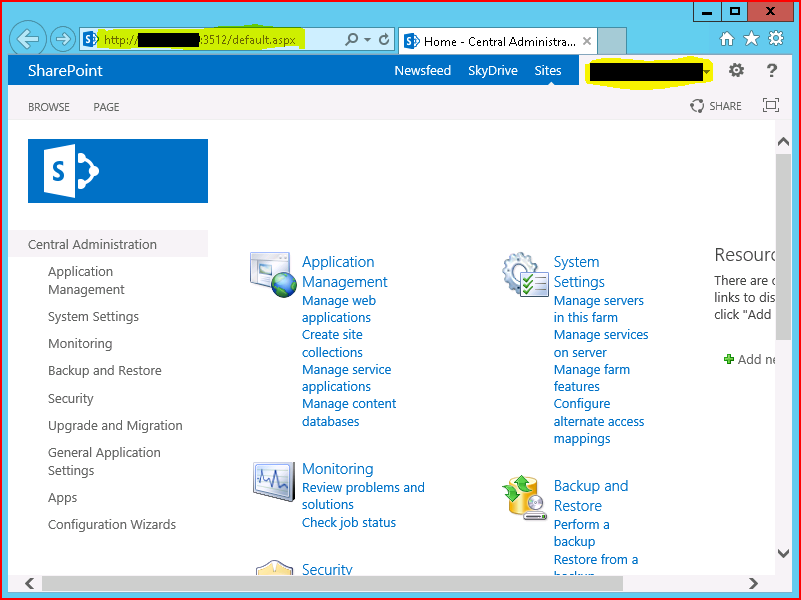Click the SharePoint brand text
Image resolution: width=801 pixels, height=600 pixels.
pyautogui.click(x=65, y=70)
